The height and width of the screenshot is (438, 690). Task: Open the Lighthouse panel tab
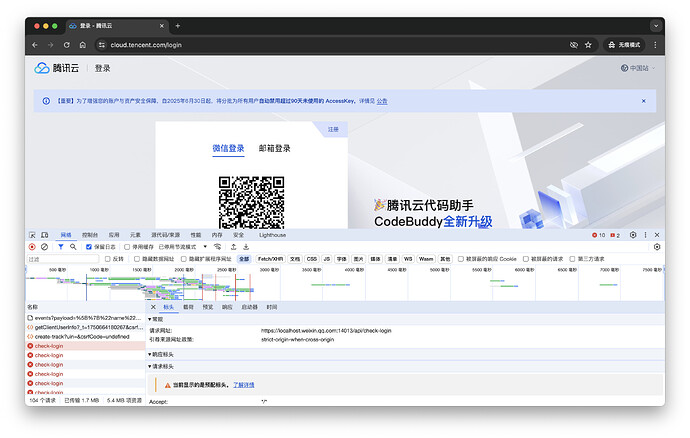tap(272, 235)
